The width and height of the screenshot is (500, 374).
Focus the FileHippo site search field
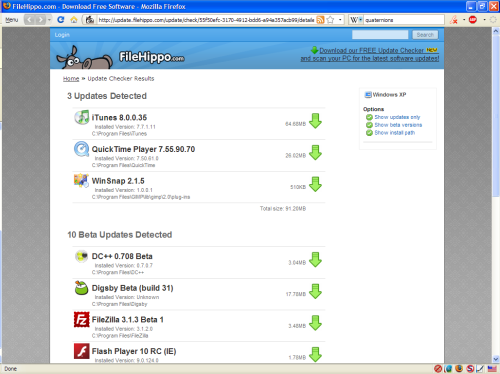(380, 35)
